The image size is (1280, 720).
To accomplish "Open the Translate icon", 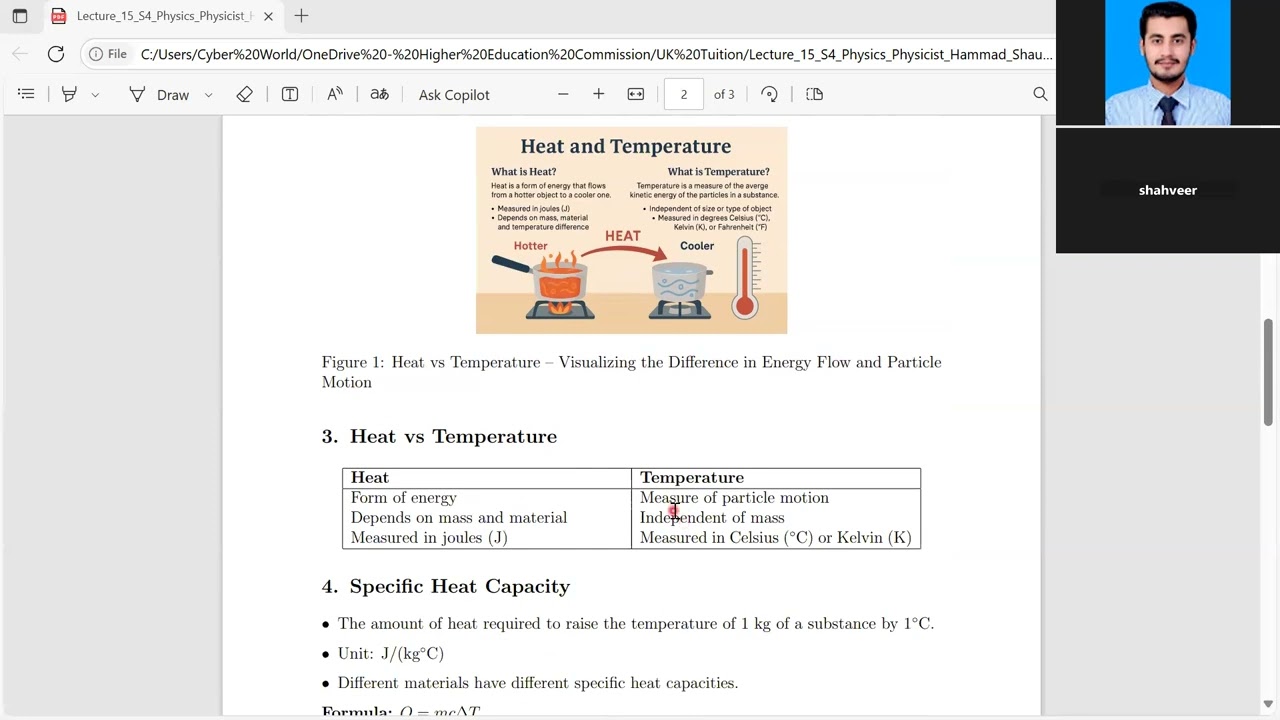I will [x=379, y=94].
